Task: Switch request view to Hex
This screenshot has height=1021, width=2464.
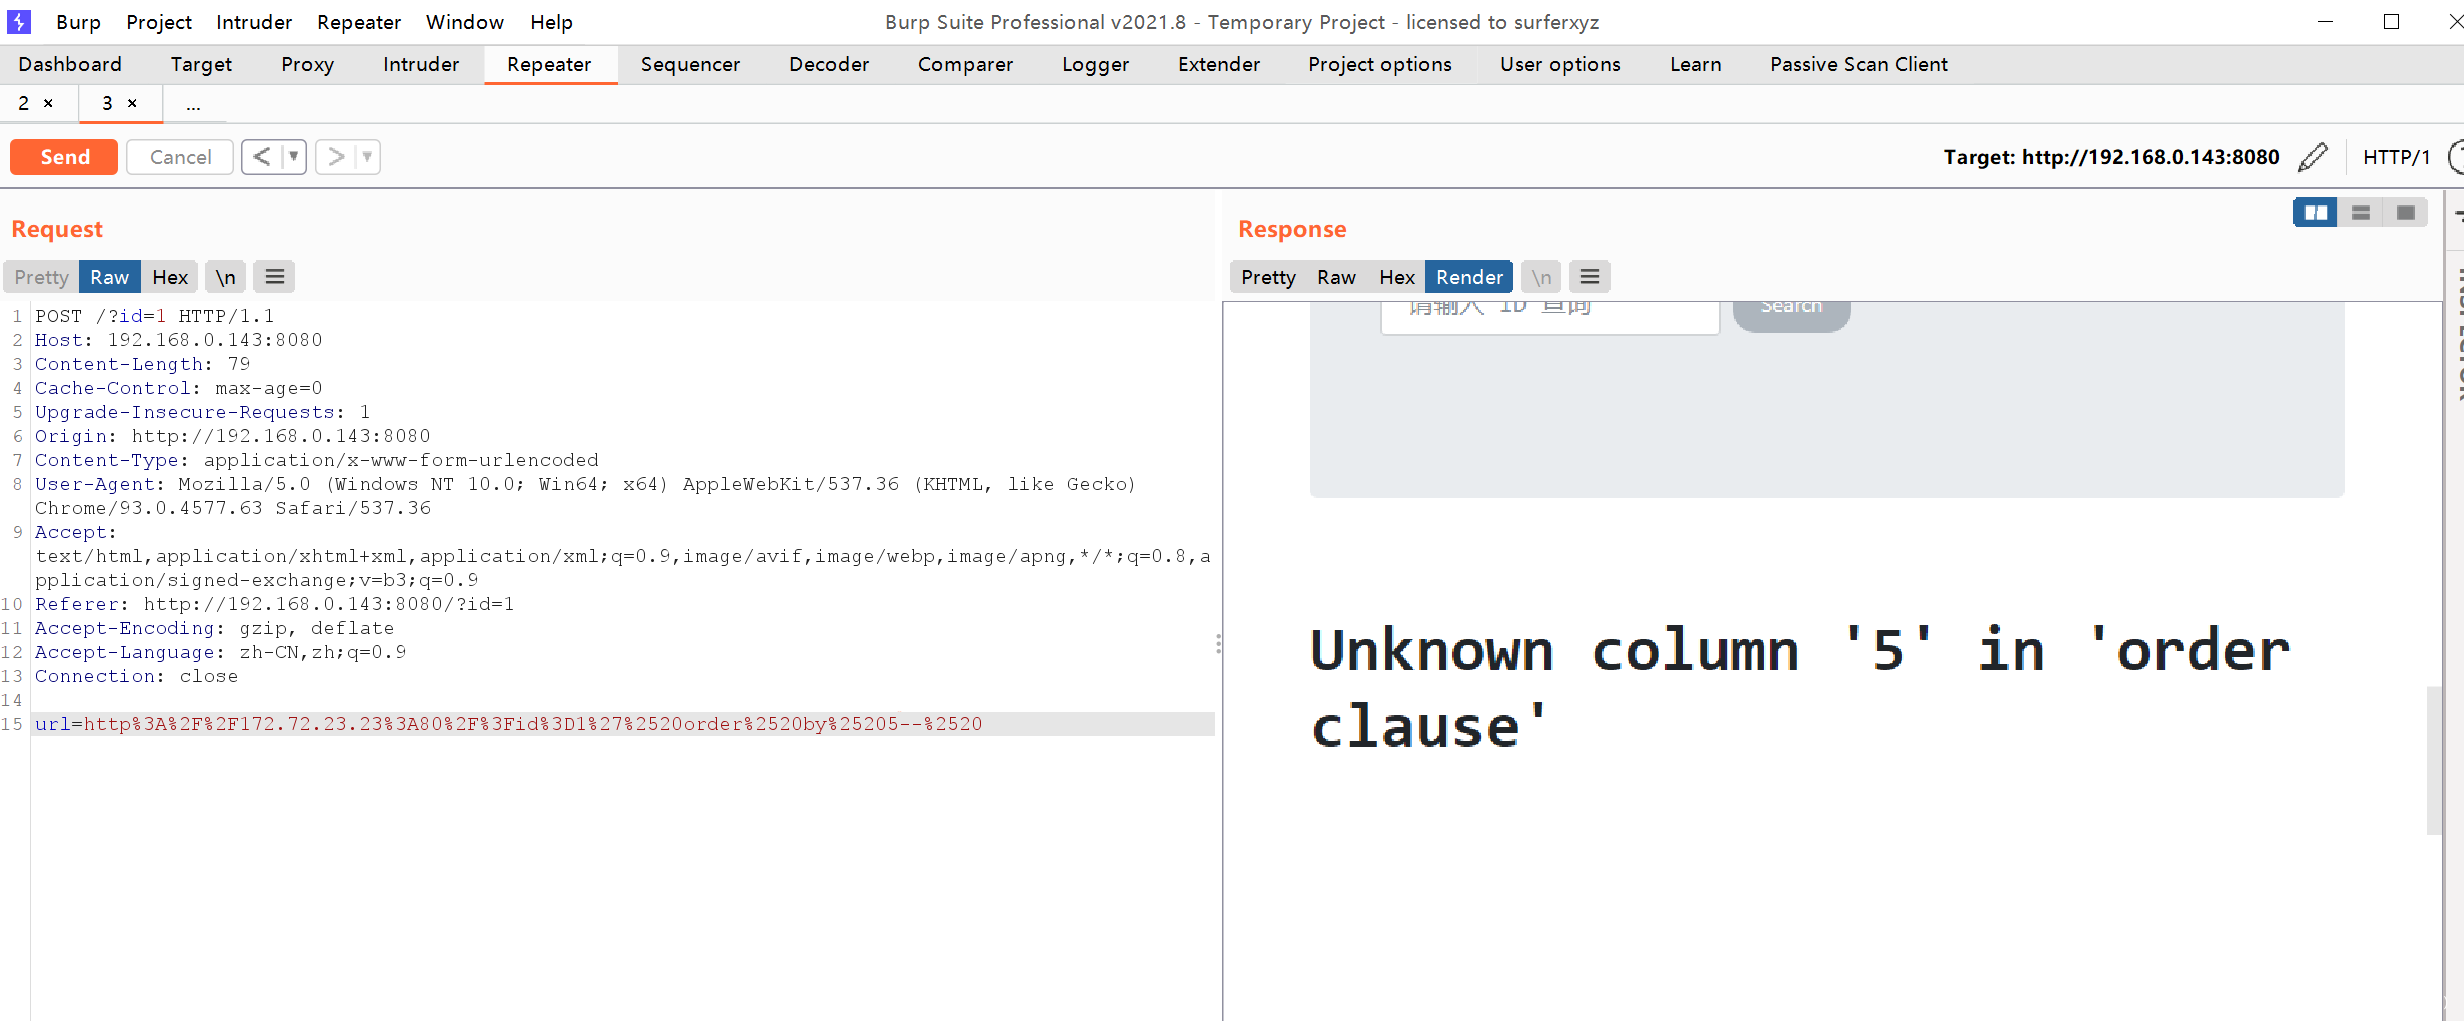Action: [170, 277]
